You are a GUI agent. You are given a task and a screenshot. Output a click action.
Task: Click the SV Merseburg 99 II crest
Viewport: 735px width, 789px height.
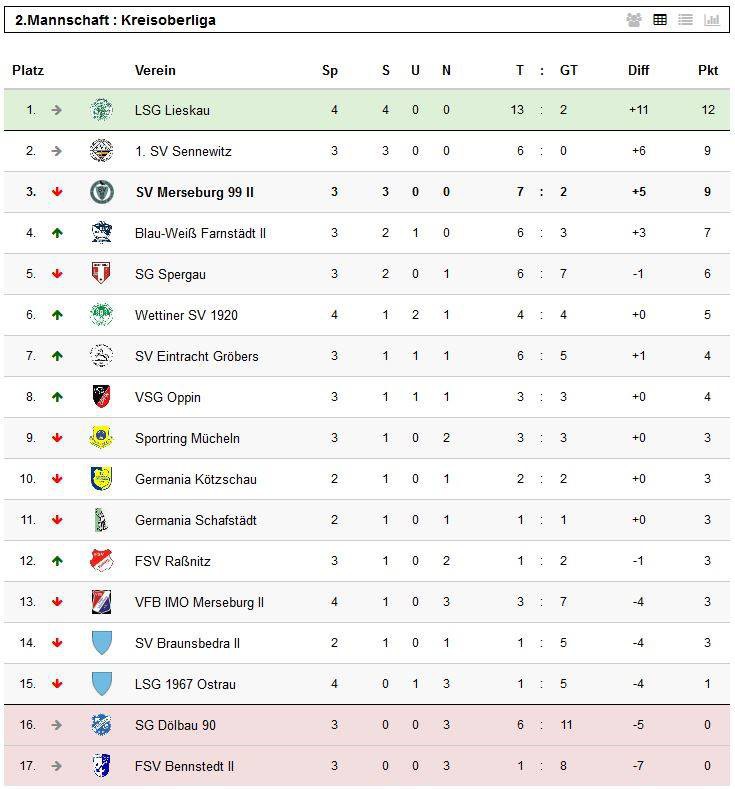(102, 192)
